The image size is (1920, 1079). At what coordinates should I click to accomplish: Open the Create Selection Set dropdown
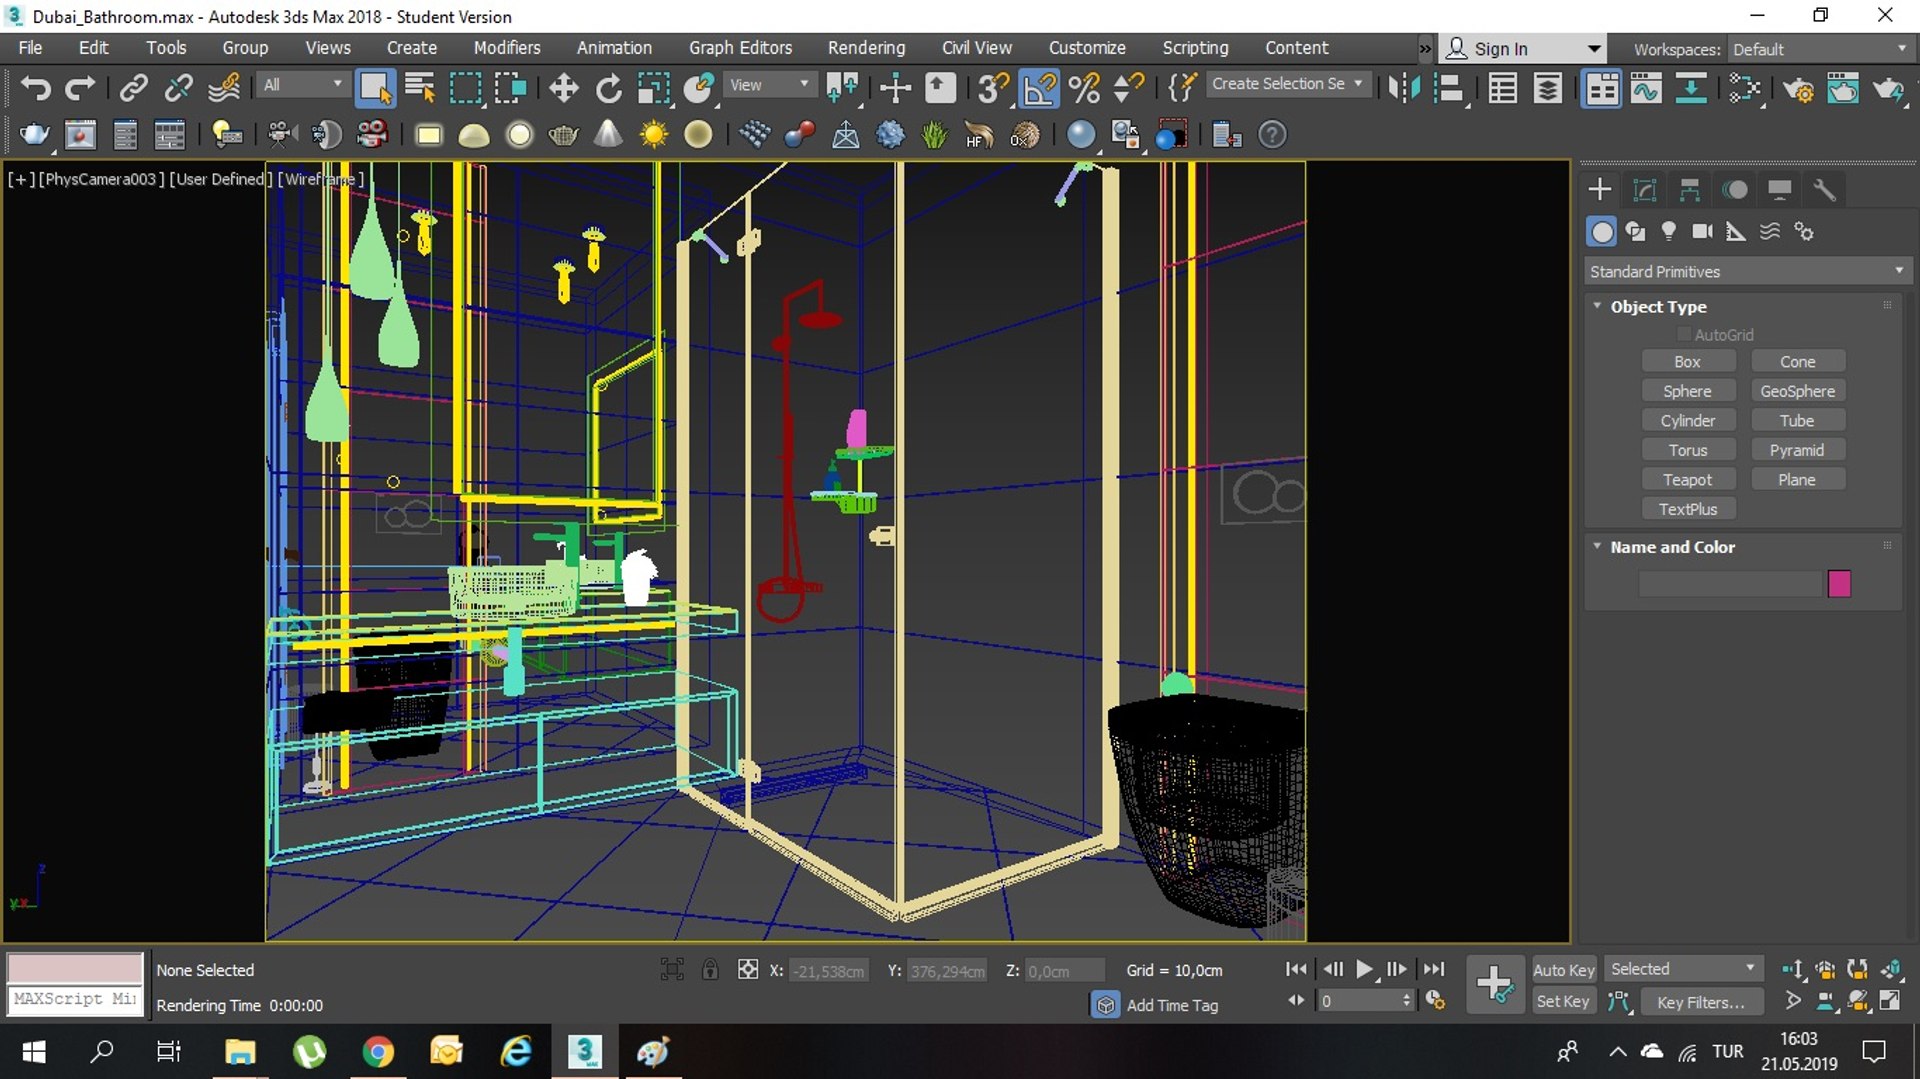1287,84
